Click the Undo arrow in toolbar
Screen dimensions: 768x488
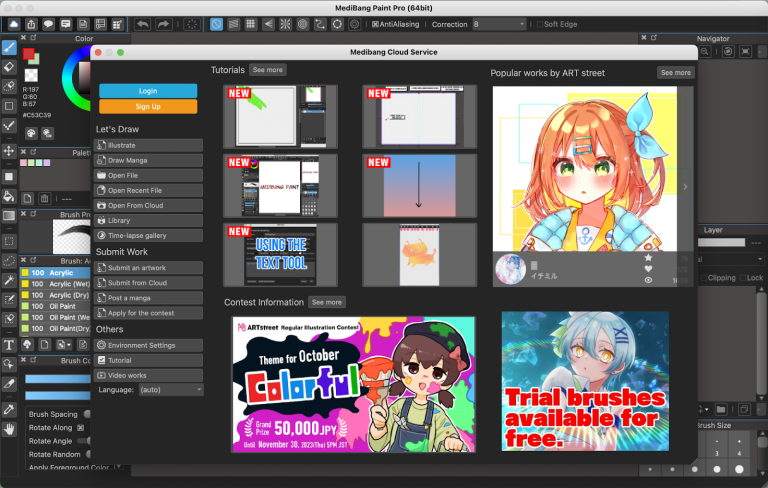point(143,24)
